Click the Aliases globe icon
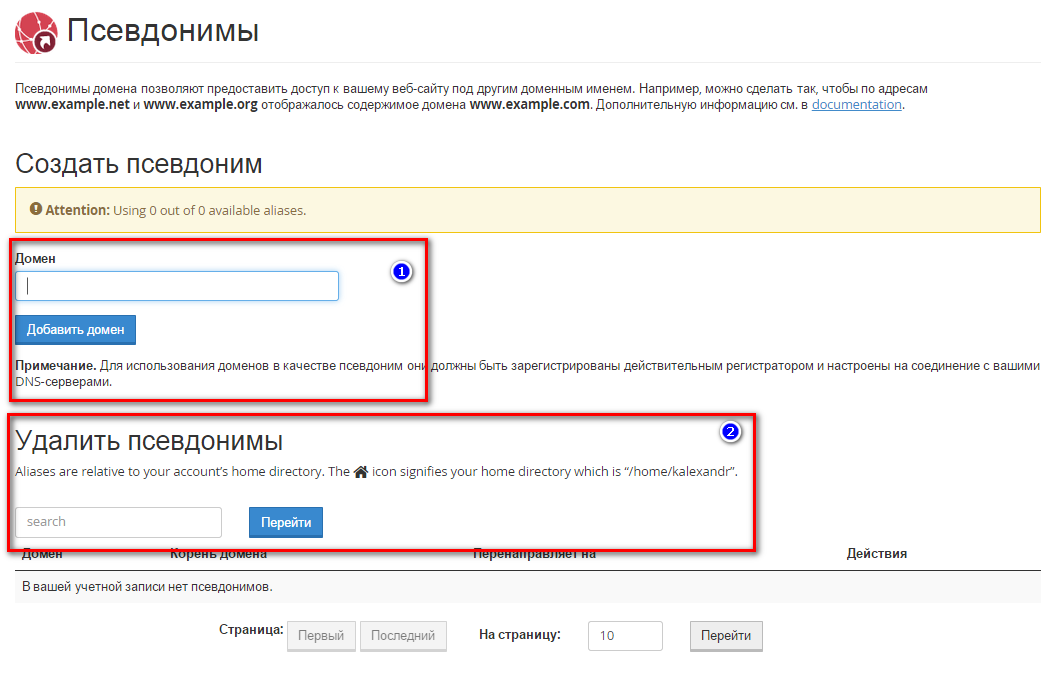 tap(36, 32)
